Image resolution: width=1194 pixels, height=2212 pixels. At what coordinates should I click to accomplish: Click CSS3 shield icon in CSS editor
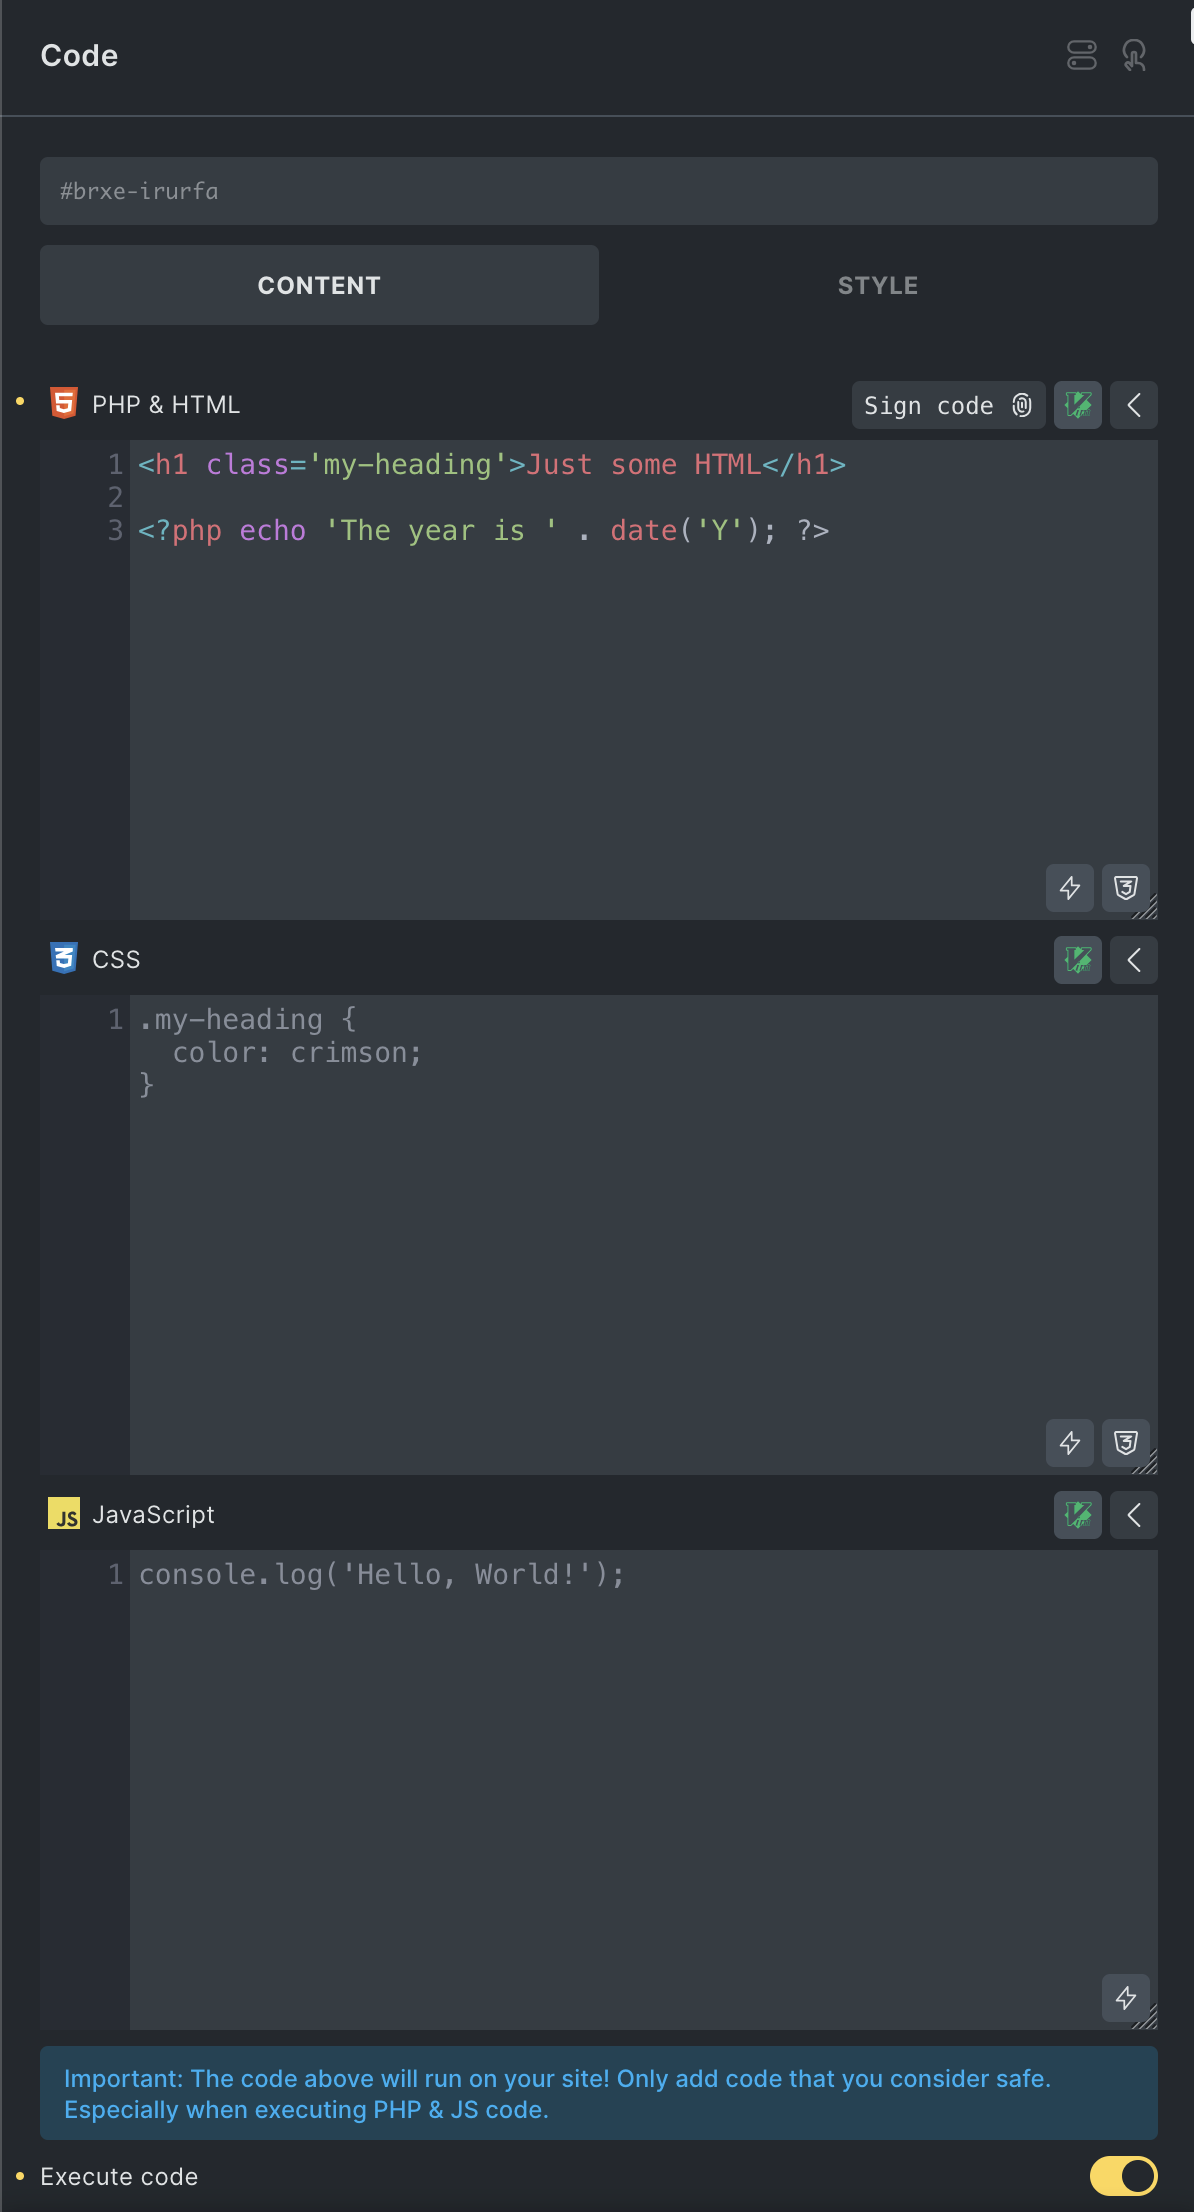click(1125, 1443)
